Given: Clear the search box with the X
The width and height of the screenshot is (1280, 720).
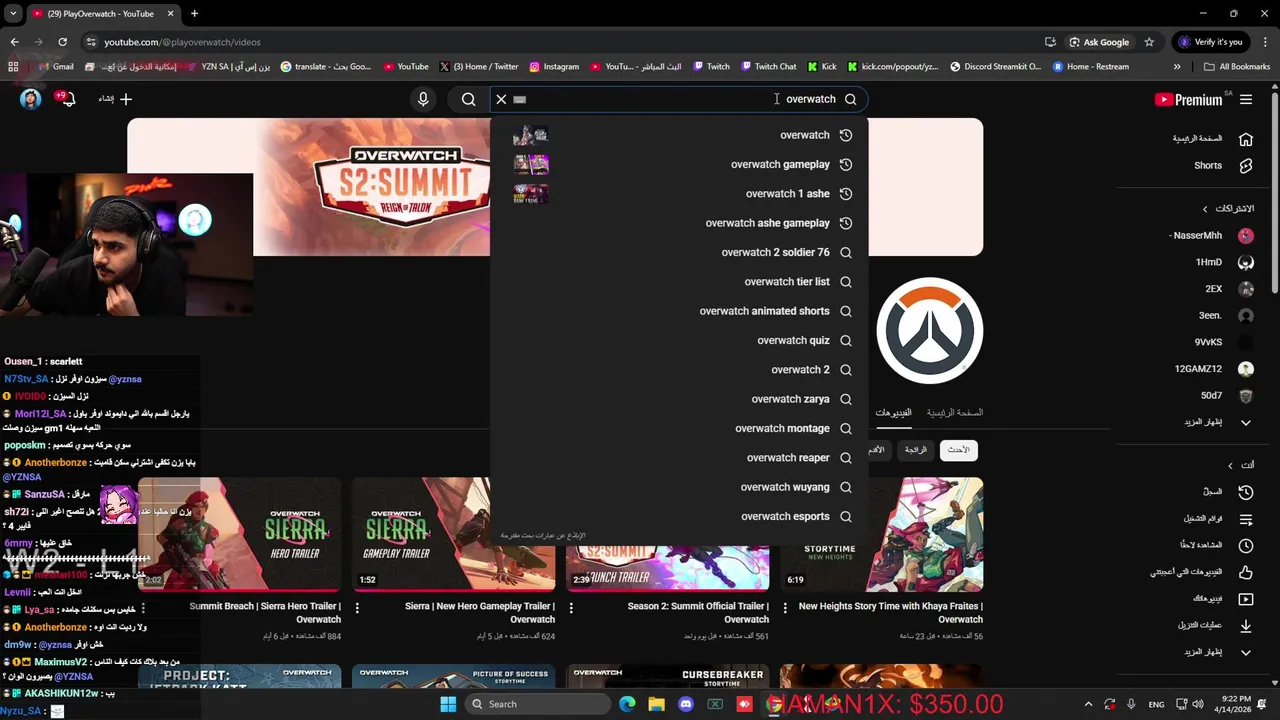Looking at the screenshot, I should click(x=501, y=99).
